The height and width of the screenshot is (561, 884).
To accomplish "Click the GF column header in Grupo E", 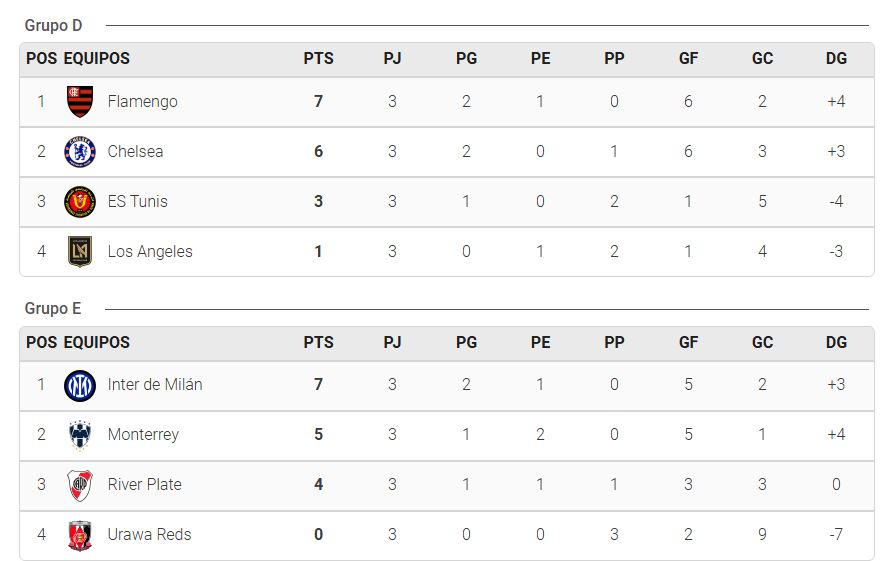I will tap(688, 342).
